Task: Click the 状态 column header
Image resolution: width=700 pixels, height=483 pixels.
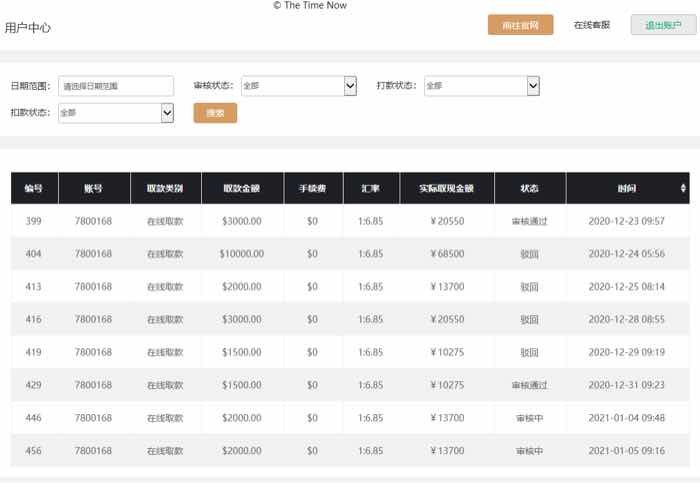Action: 530,188
